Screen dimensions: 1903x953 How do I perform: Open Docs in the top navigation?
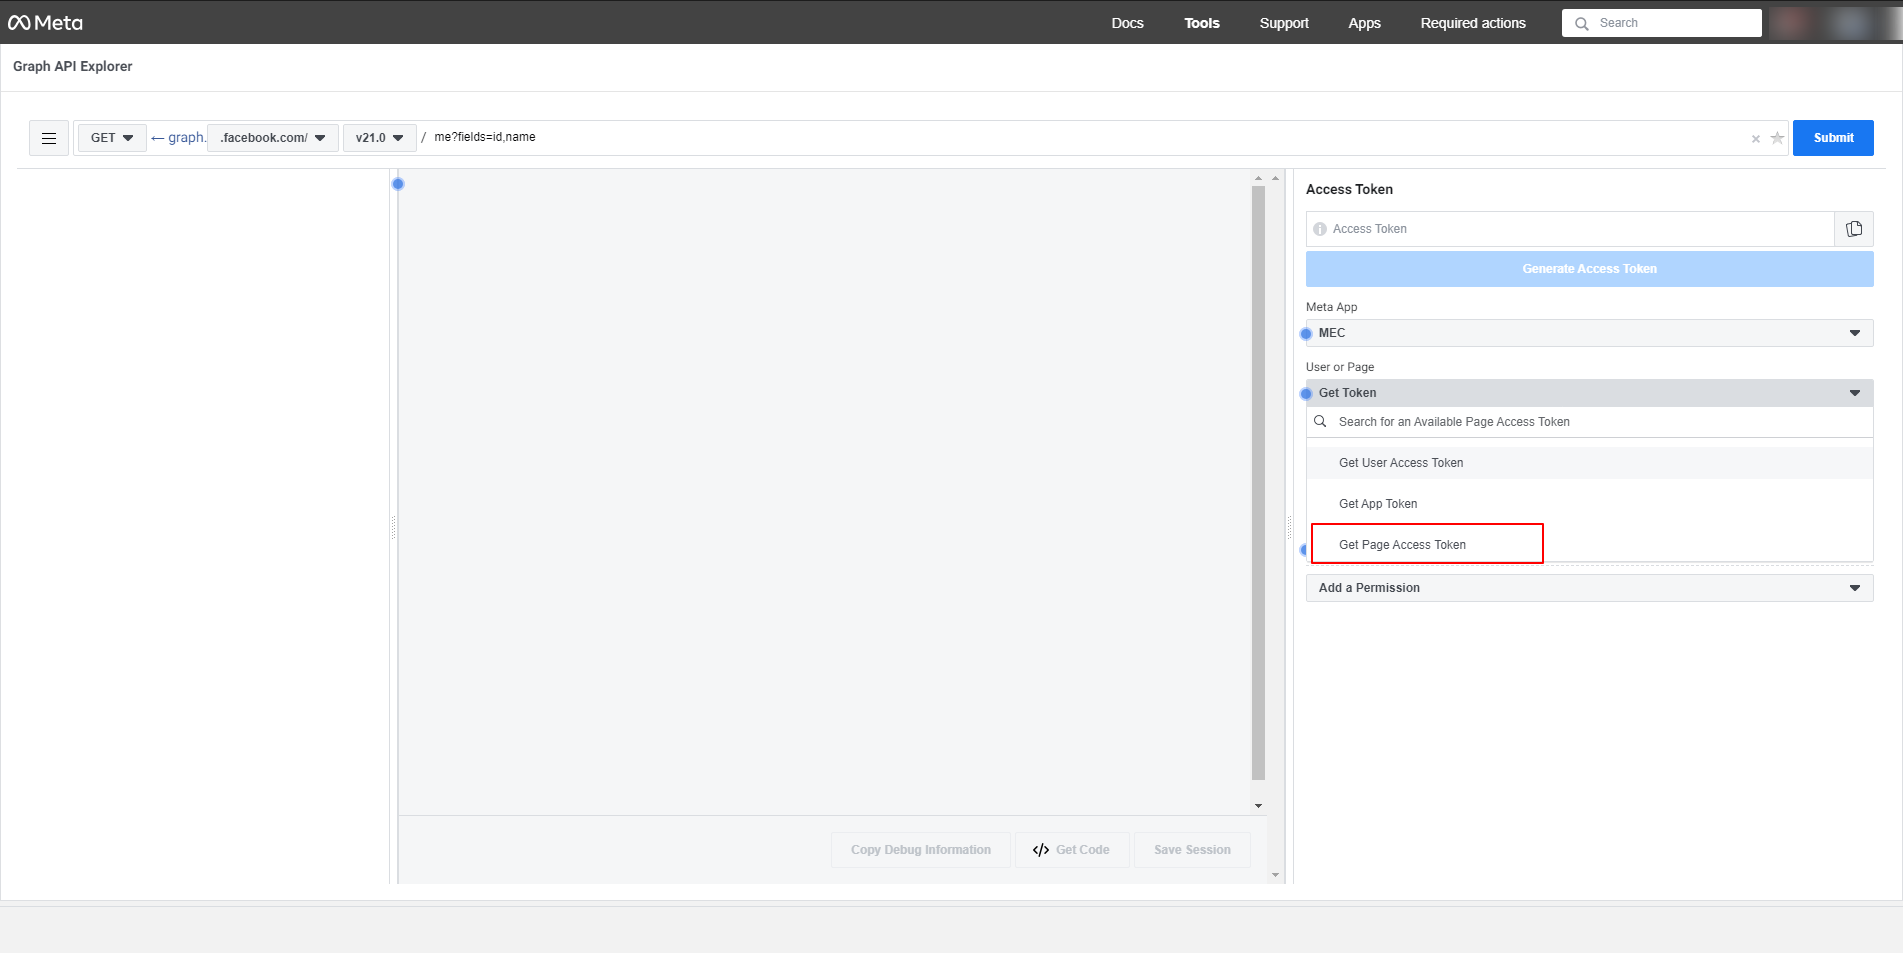tap(1127, 23)
